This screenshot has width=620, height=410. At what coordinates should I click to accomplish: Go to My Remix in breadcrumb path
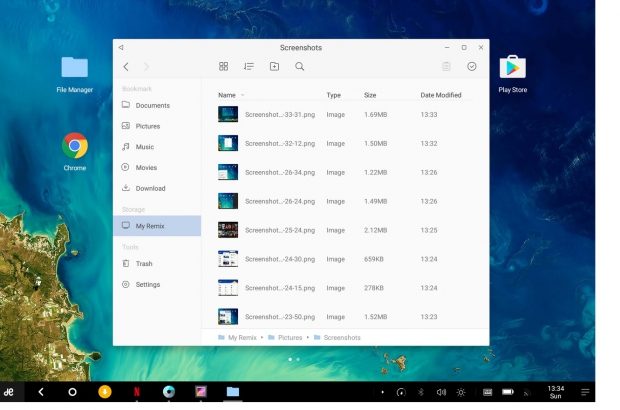tap(238, 337)
